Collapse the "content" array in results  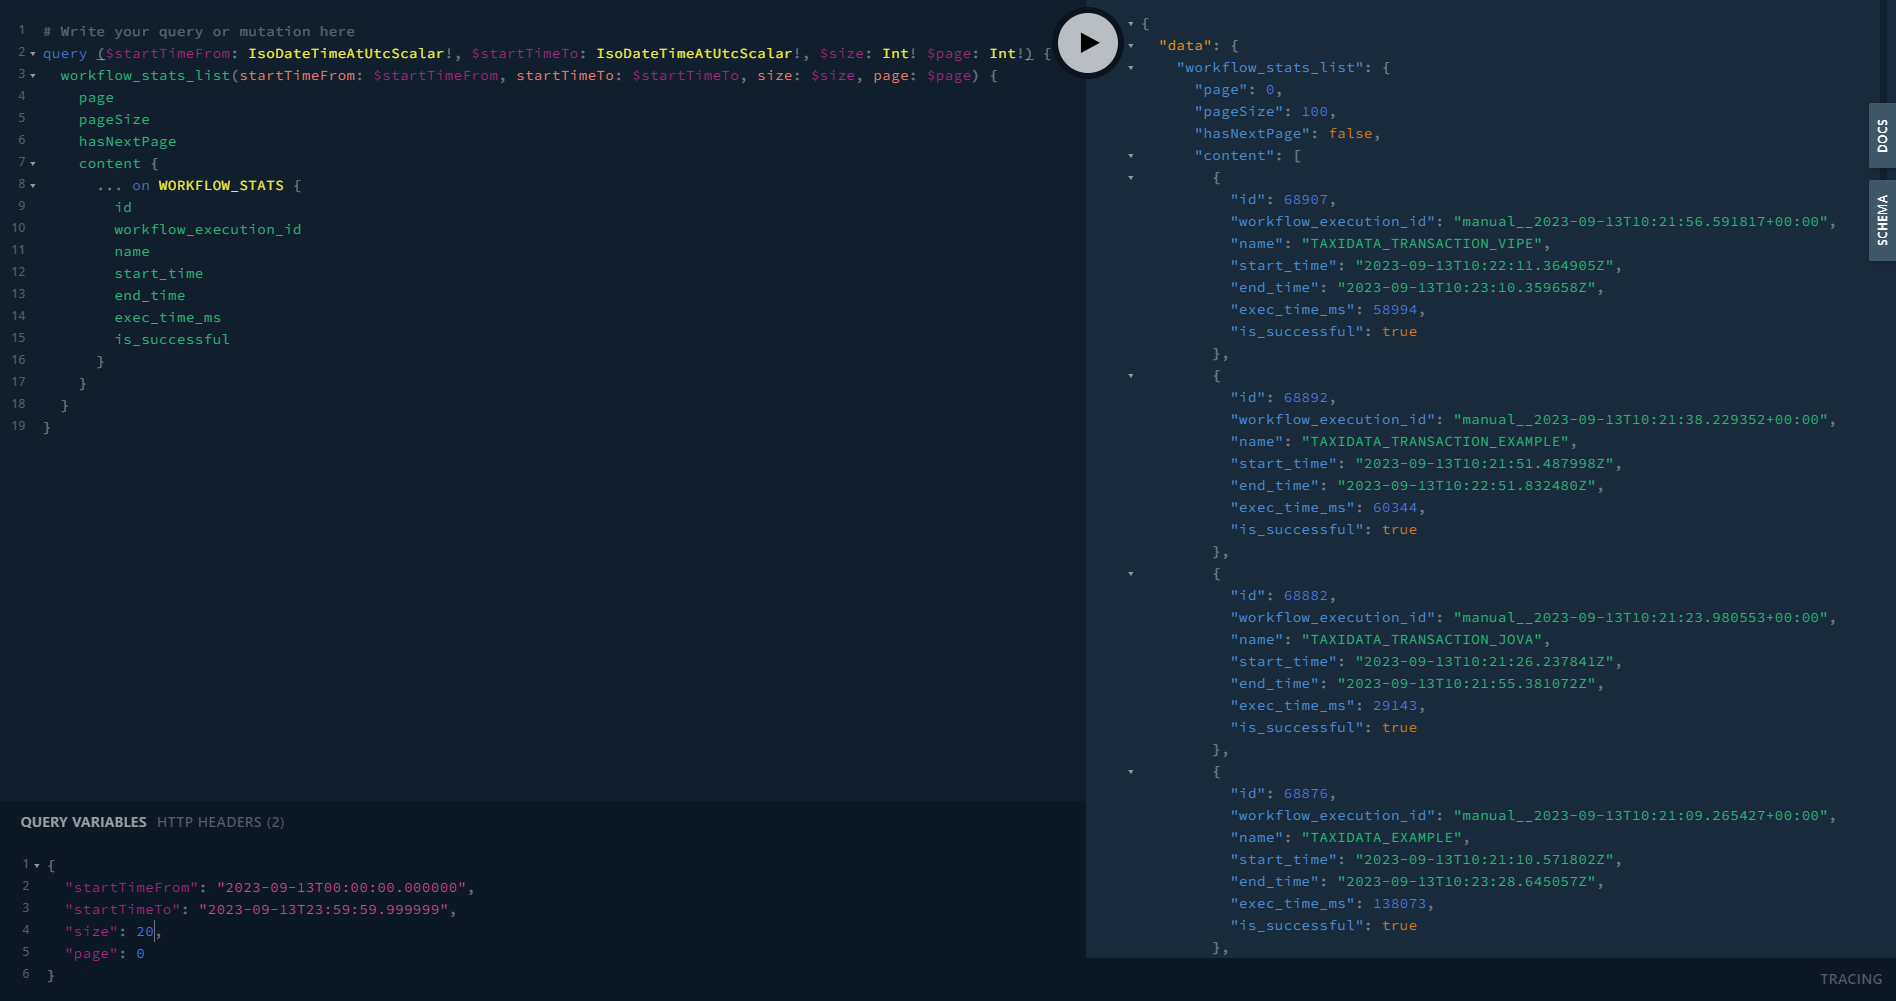[x=1131, y=156]
